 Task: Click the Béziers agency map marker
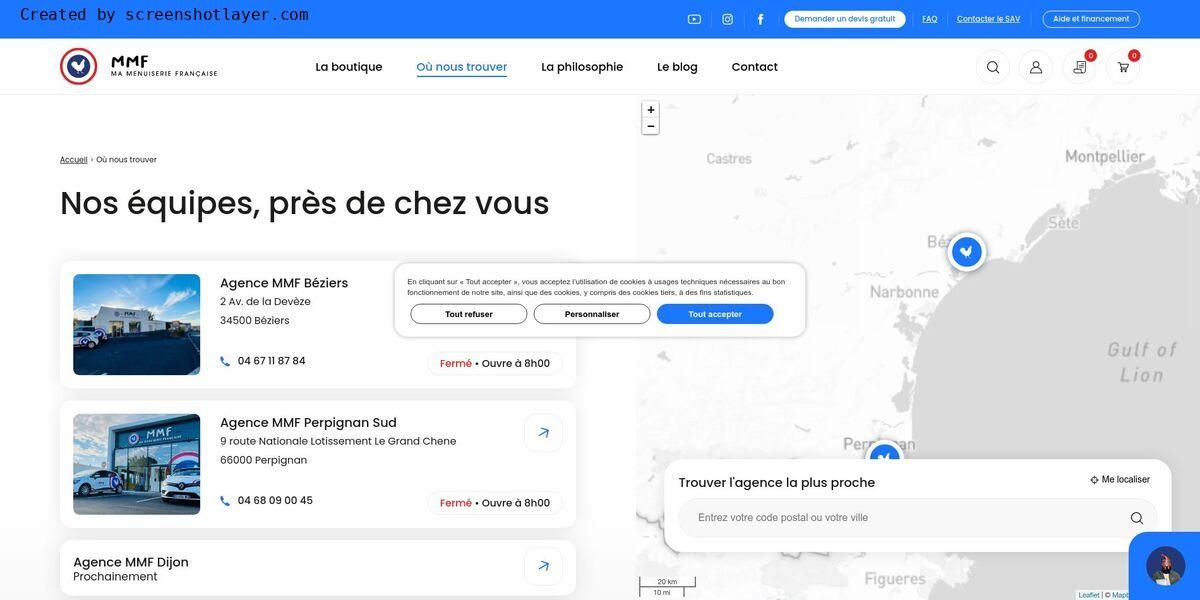click(x=966, y=251)
